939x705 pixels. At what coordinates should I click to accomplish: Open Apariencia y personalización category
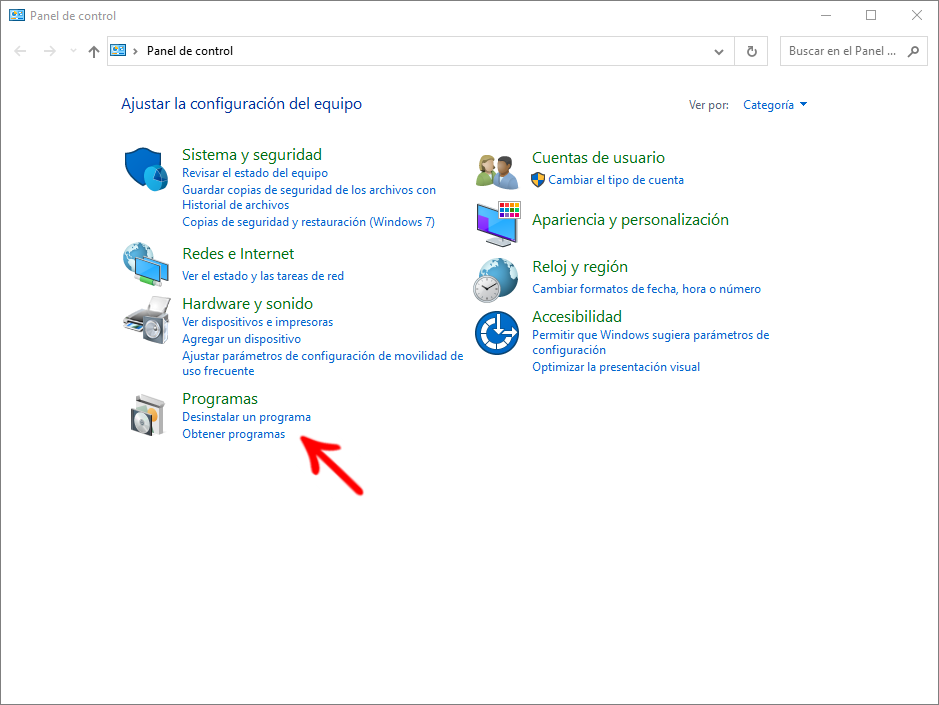[631, 220]
